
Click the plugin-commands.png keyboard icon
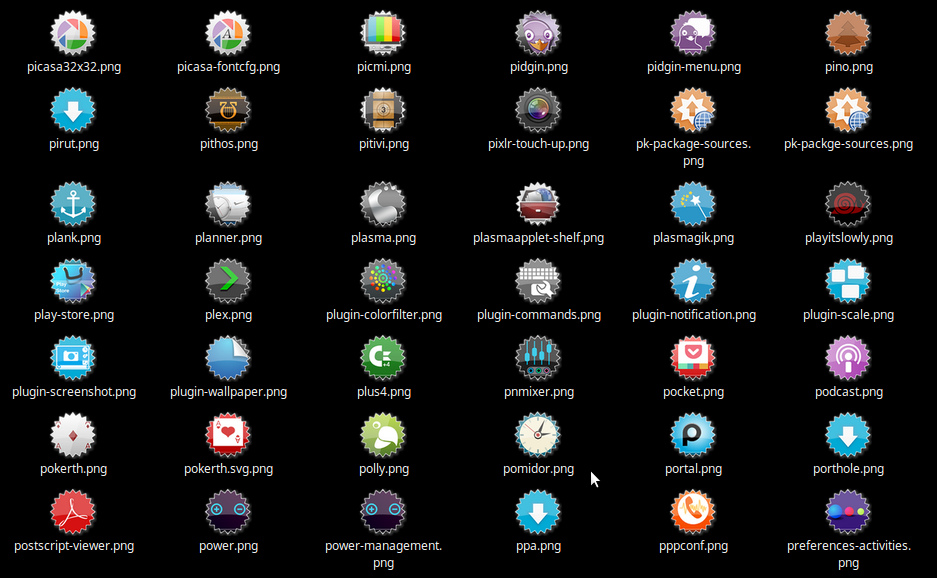tap(538, 282)
